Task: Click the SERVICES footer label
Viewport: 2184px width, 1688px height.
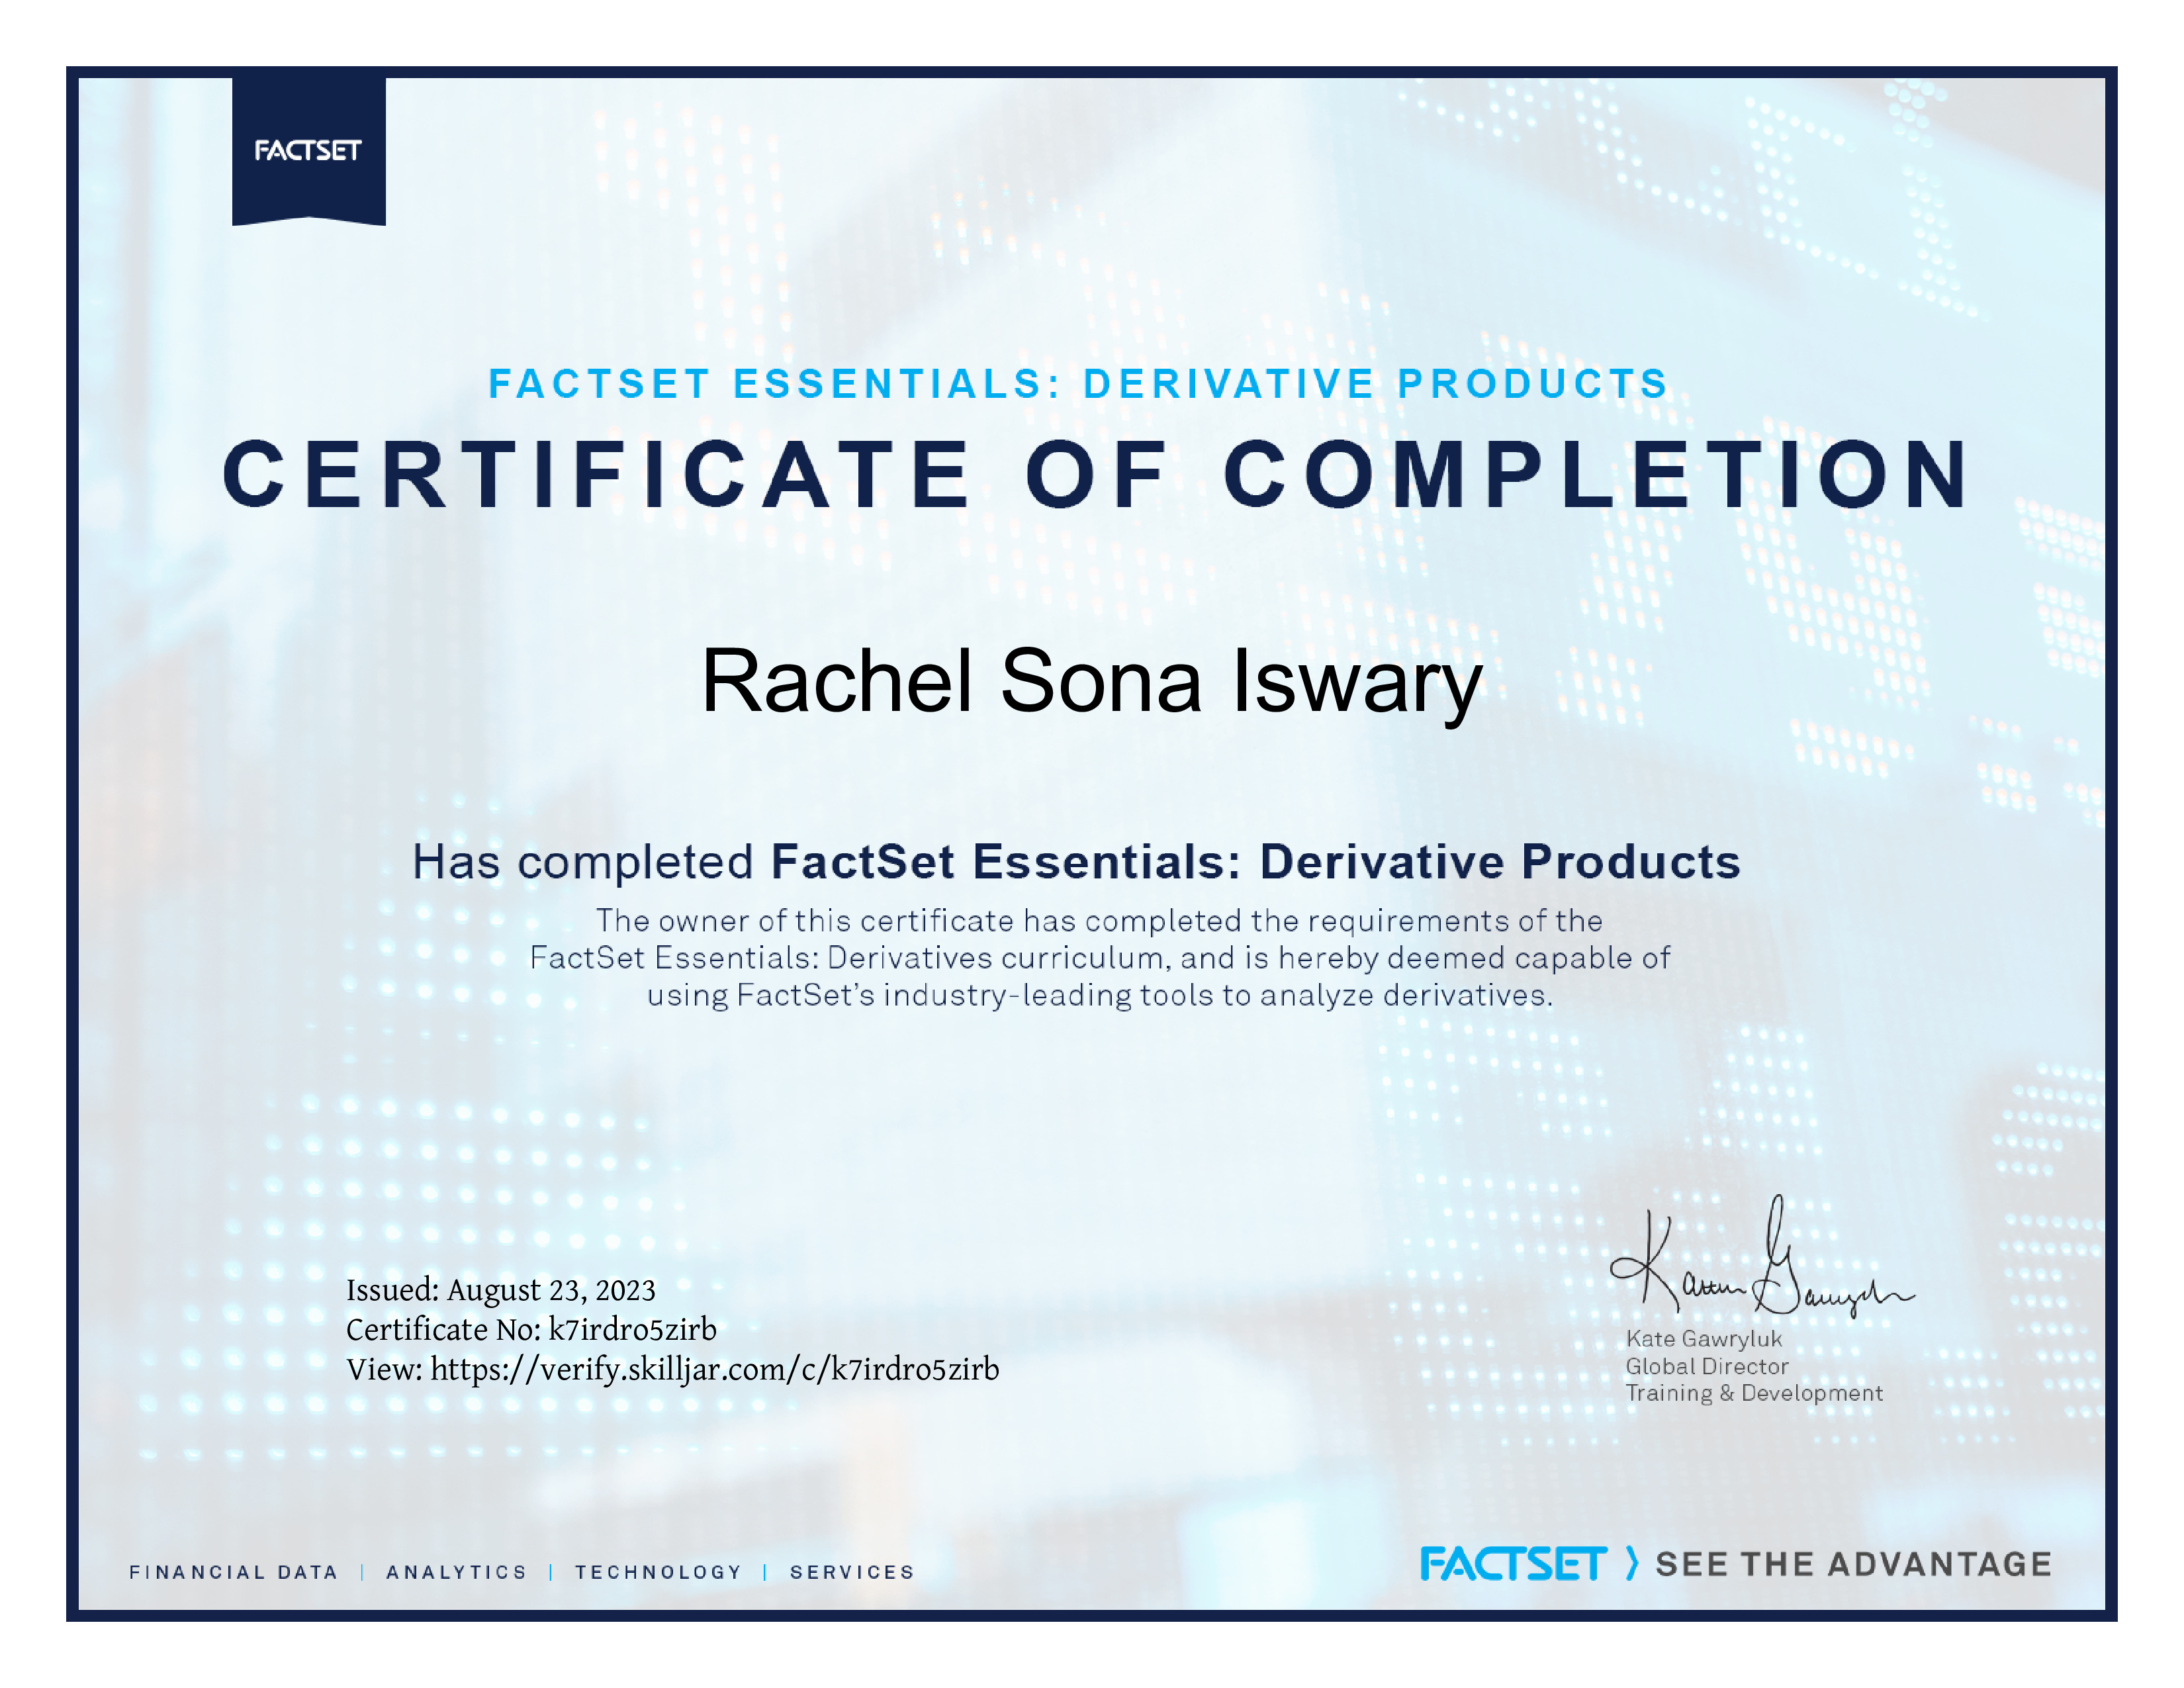Action: (852, 1572)
